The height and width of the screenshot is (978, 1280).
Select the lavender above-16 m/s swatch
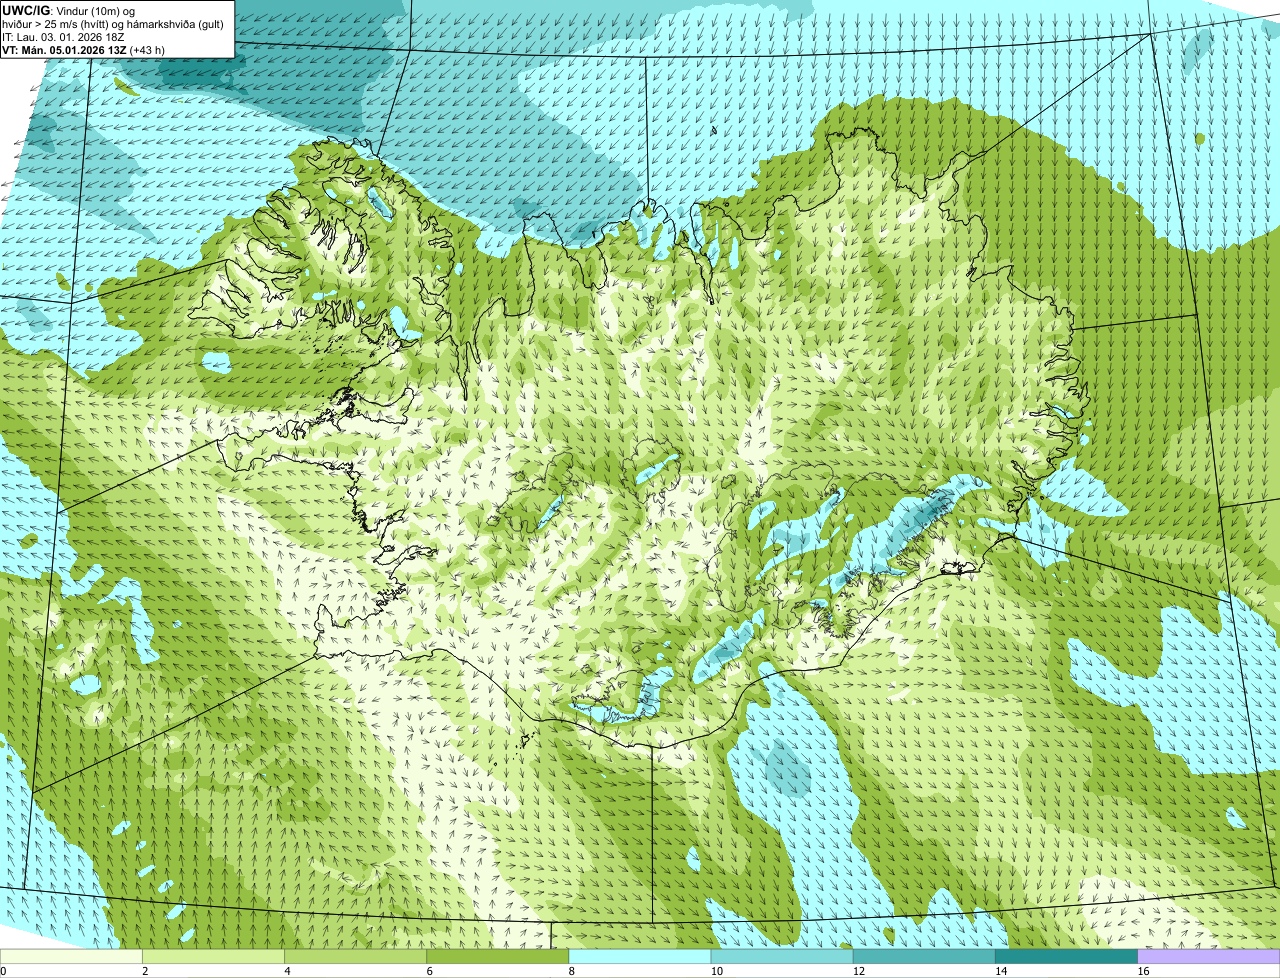coord(1209,956)
